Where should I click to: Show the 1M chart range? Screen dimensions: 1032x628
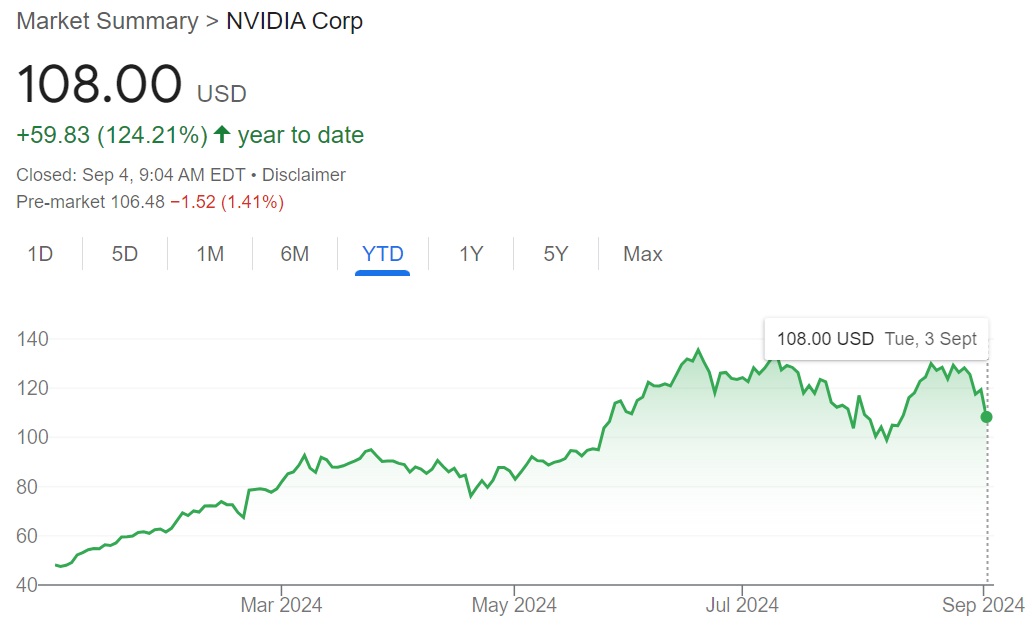pyautogui.click(x=210, y=254)
